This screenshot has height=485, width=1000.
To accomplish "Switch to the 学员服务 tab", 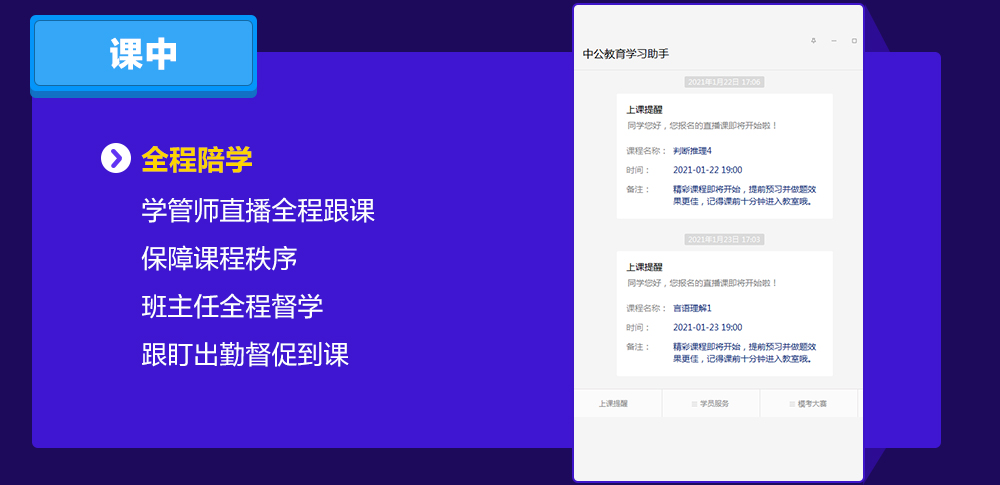I will (x=715, y=404).
